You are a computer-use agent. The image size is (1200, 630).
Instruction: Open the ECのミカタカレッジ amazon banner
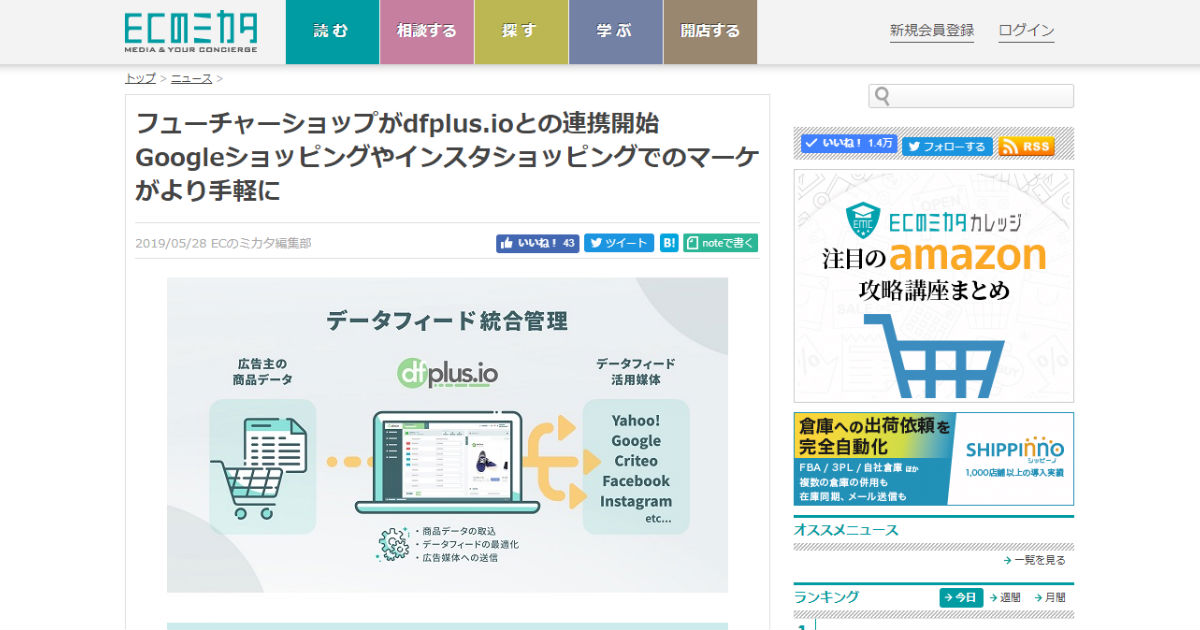pos(934,286)
